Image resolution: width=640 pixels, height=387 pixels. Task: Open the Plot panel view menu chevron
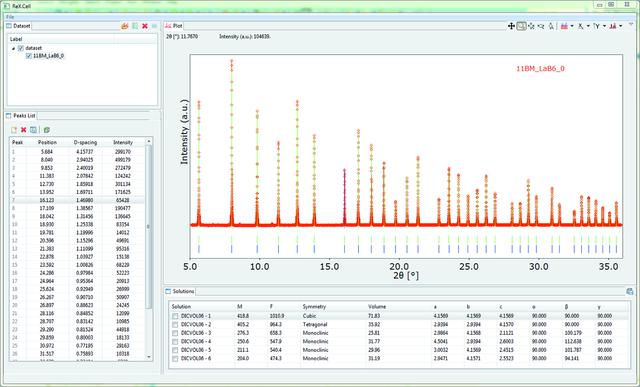tap(631, 25)
